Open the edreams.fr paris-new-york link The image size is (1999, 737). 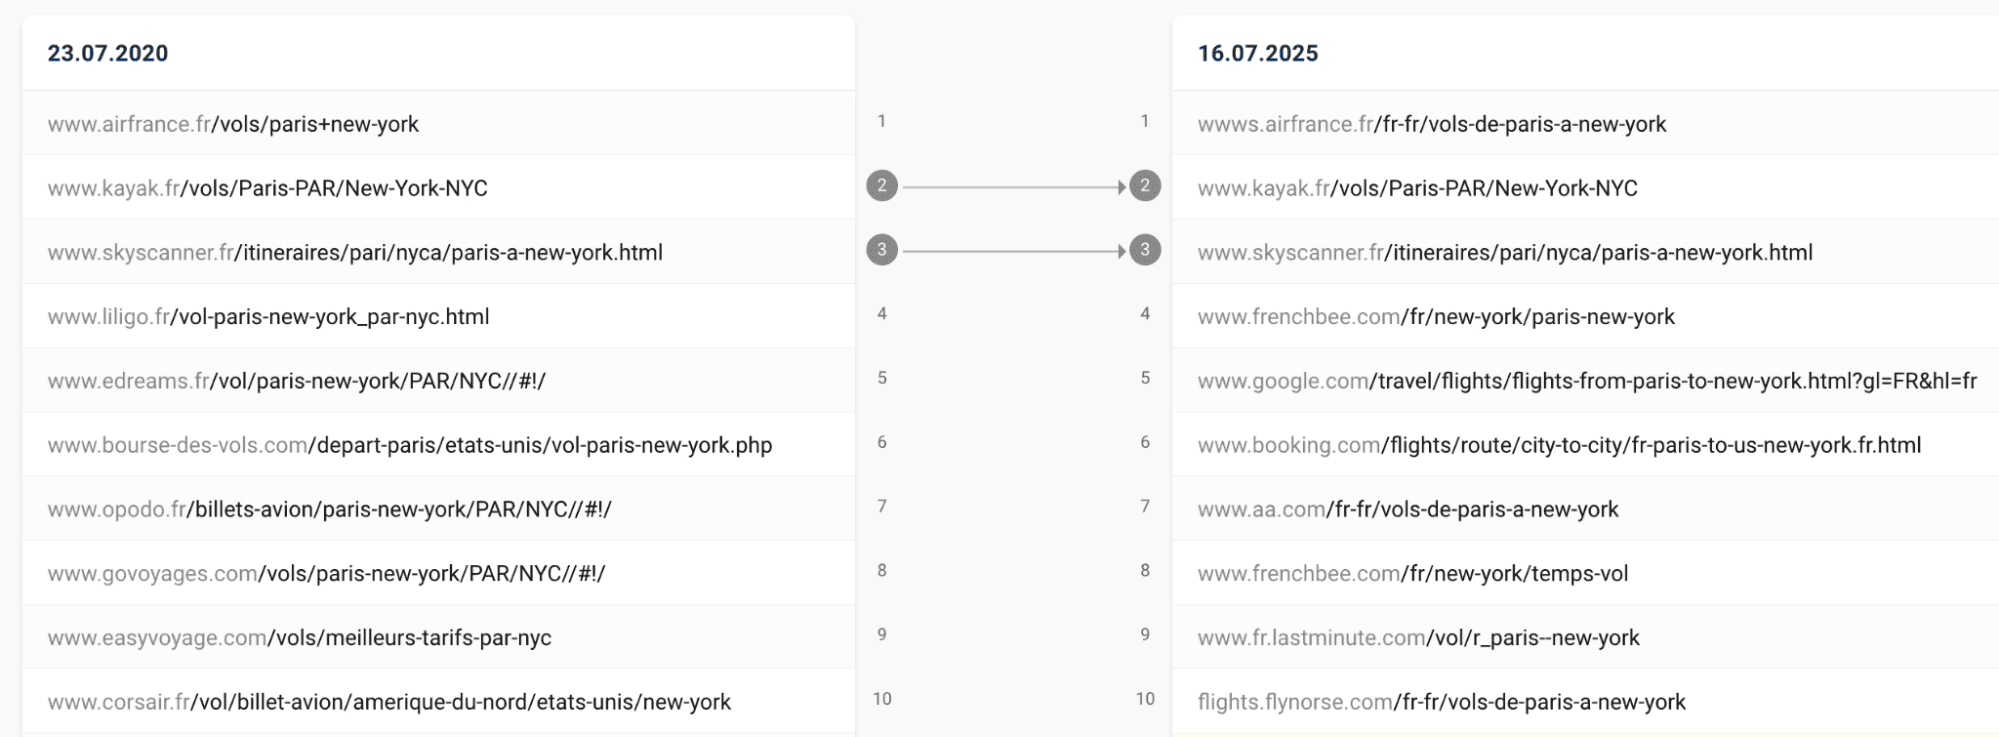(x=296, y=381)
